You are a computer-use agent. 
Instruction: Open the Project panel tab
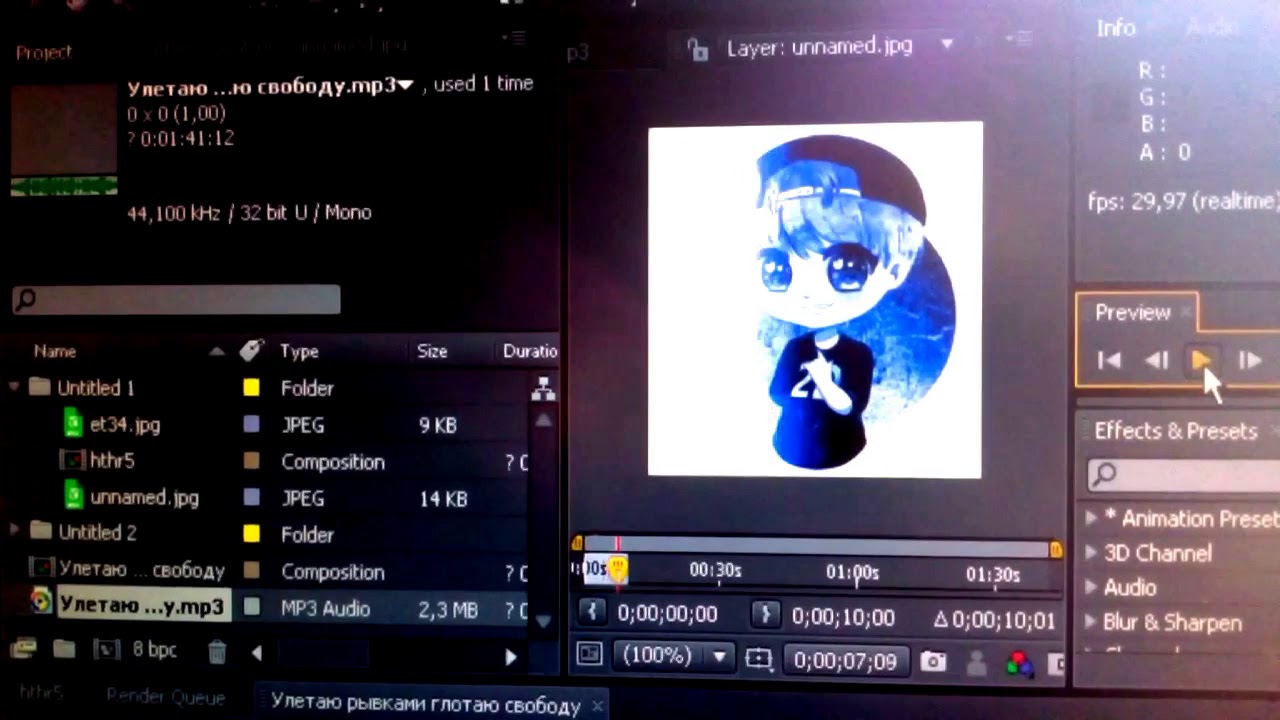44,52
